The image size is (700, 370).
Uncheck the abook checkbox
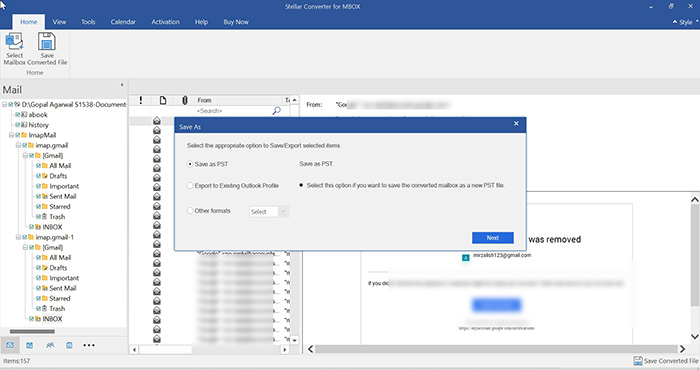(x=17, y=115)
